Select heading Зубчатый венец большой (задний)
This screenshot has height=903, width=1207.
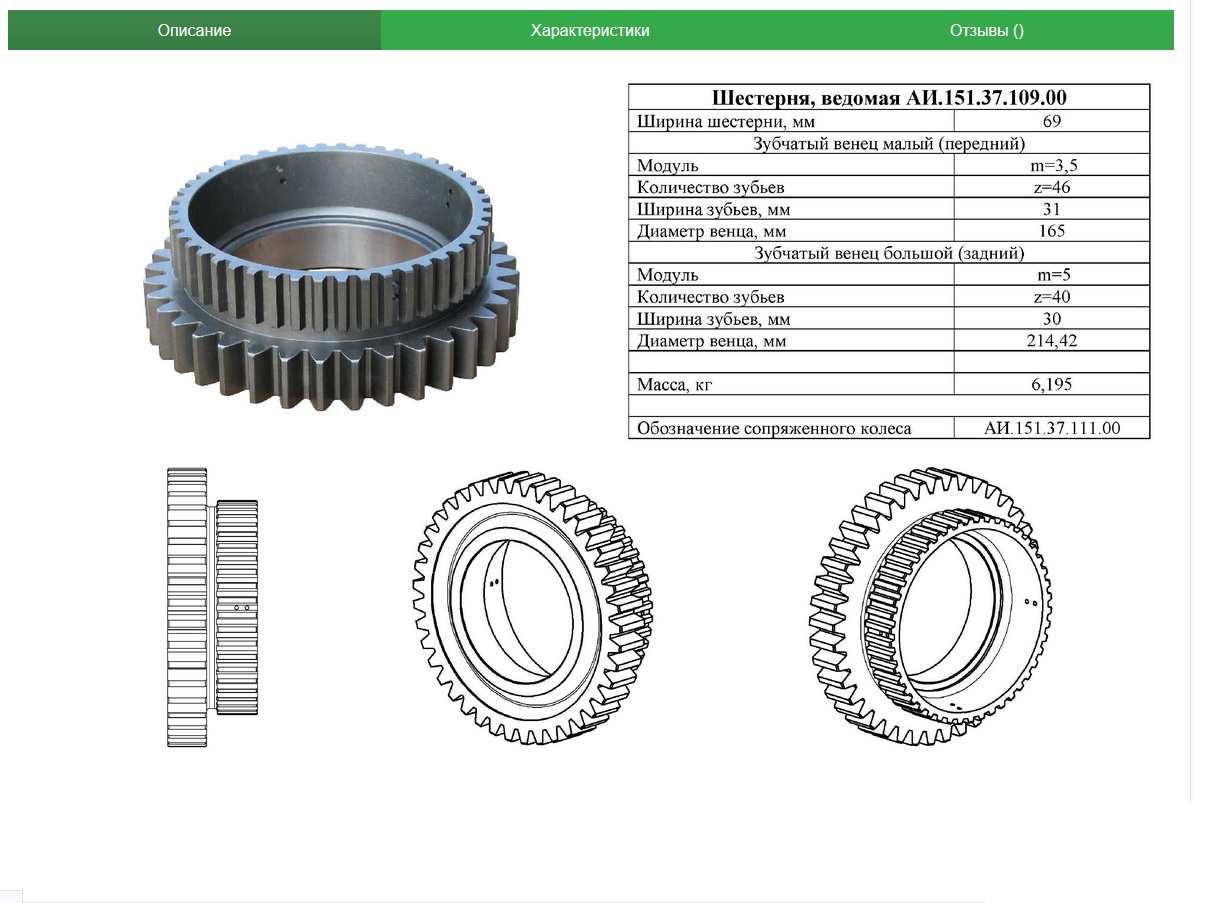coord(889,253)
